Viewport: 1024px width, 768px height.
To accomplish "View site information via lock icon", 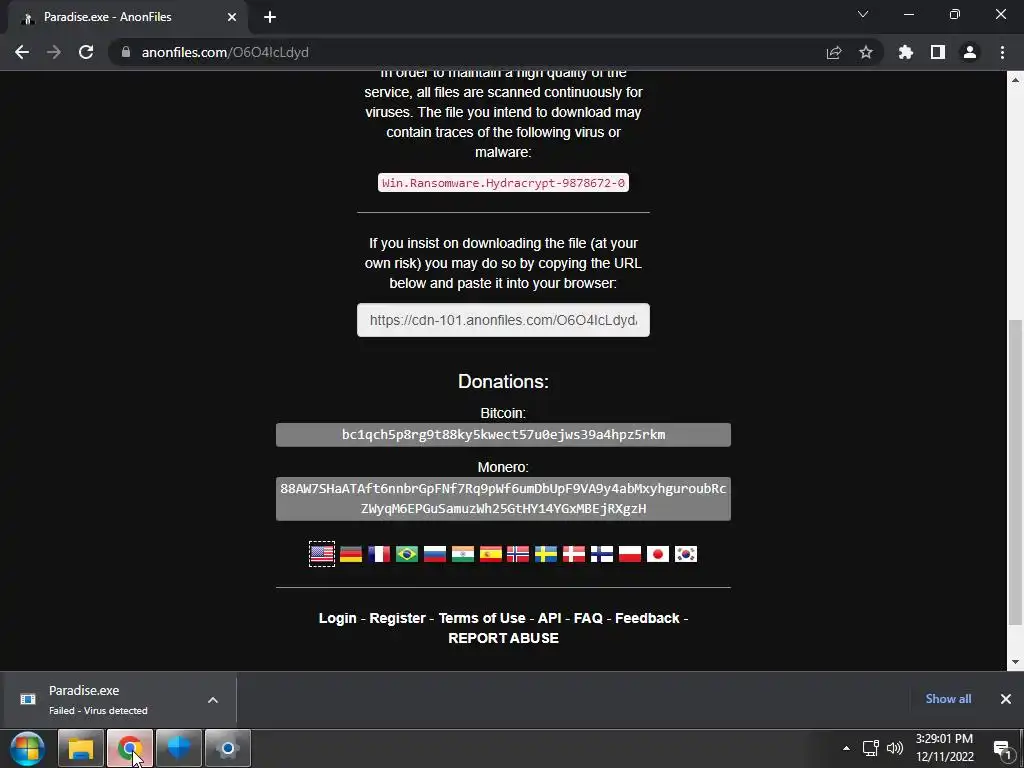I will click(126, 52).
